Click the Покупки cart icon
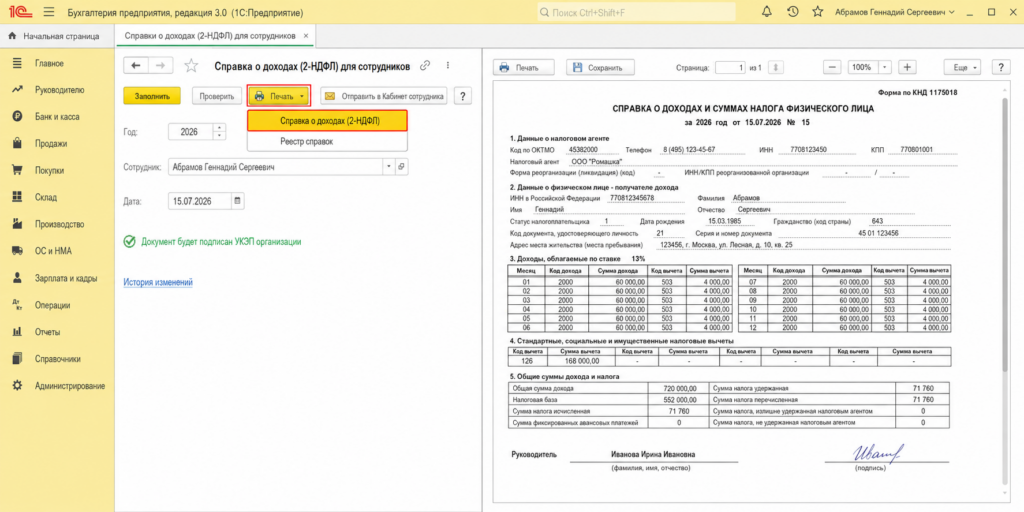Image resolution: width=1024 pixels, height=512 pixels. pos(18,170)
